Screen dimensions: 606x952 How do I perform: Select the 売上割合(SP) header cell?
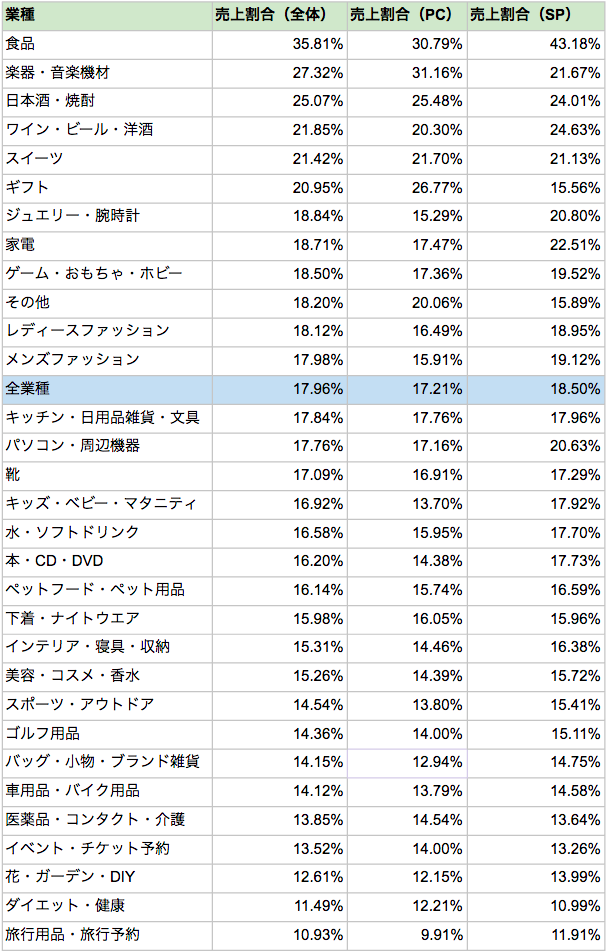(x=536, y=15)
